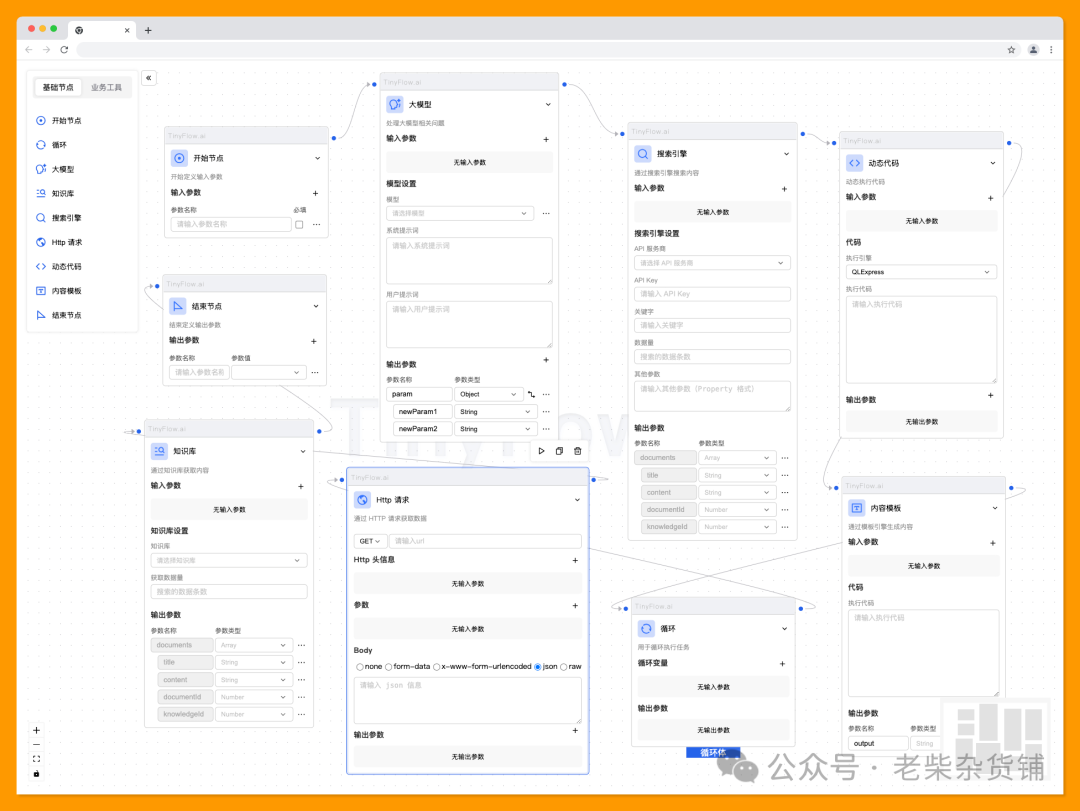
Task: Select the 循环 item in the sidebar
Action: coord(52,145)
